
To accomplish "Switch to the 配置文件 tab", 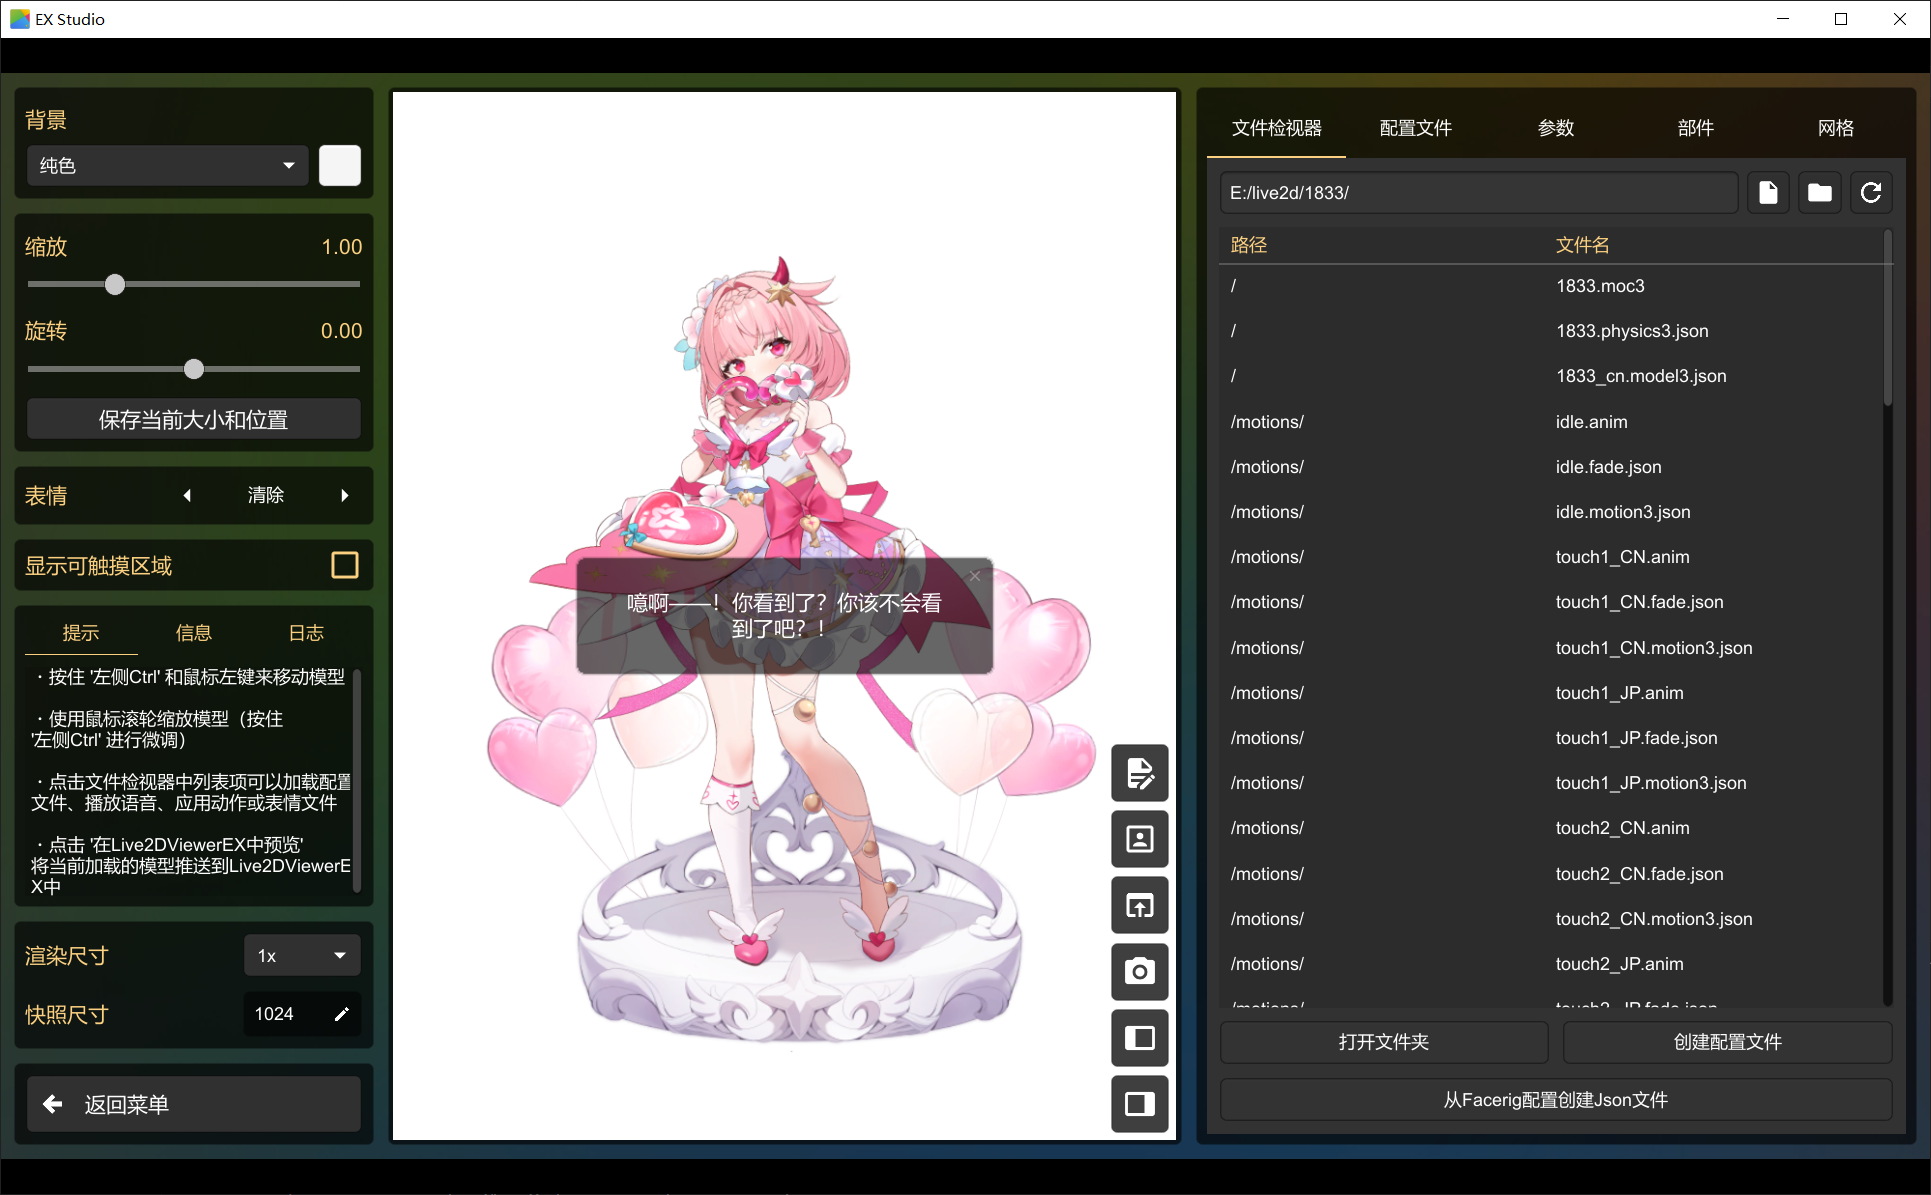I will pyautogui.click(x=1415, y=128).
